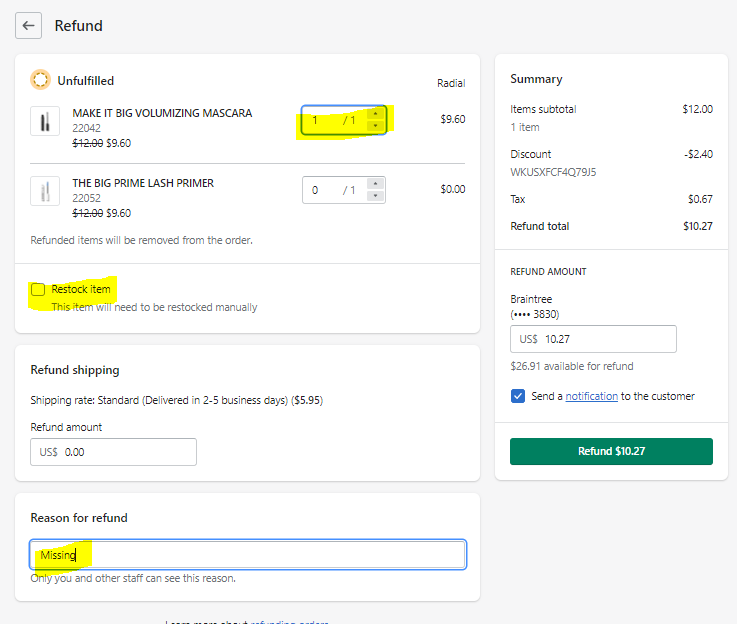This screenshot has width=737, height=624.
Task: Click the Reason for refund field
Action: tap(248, 555)
